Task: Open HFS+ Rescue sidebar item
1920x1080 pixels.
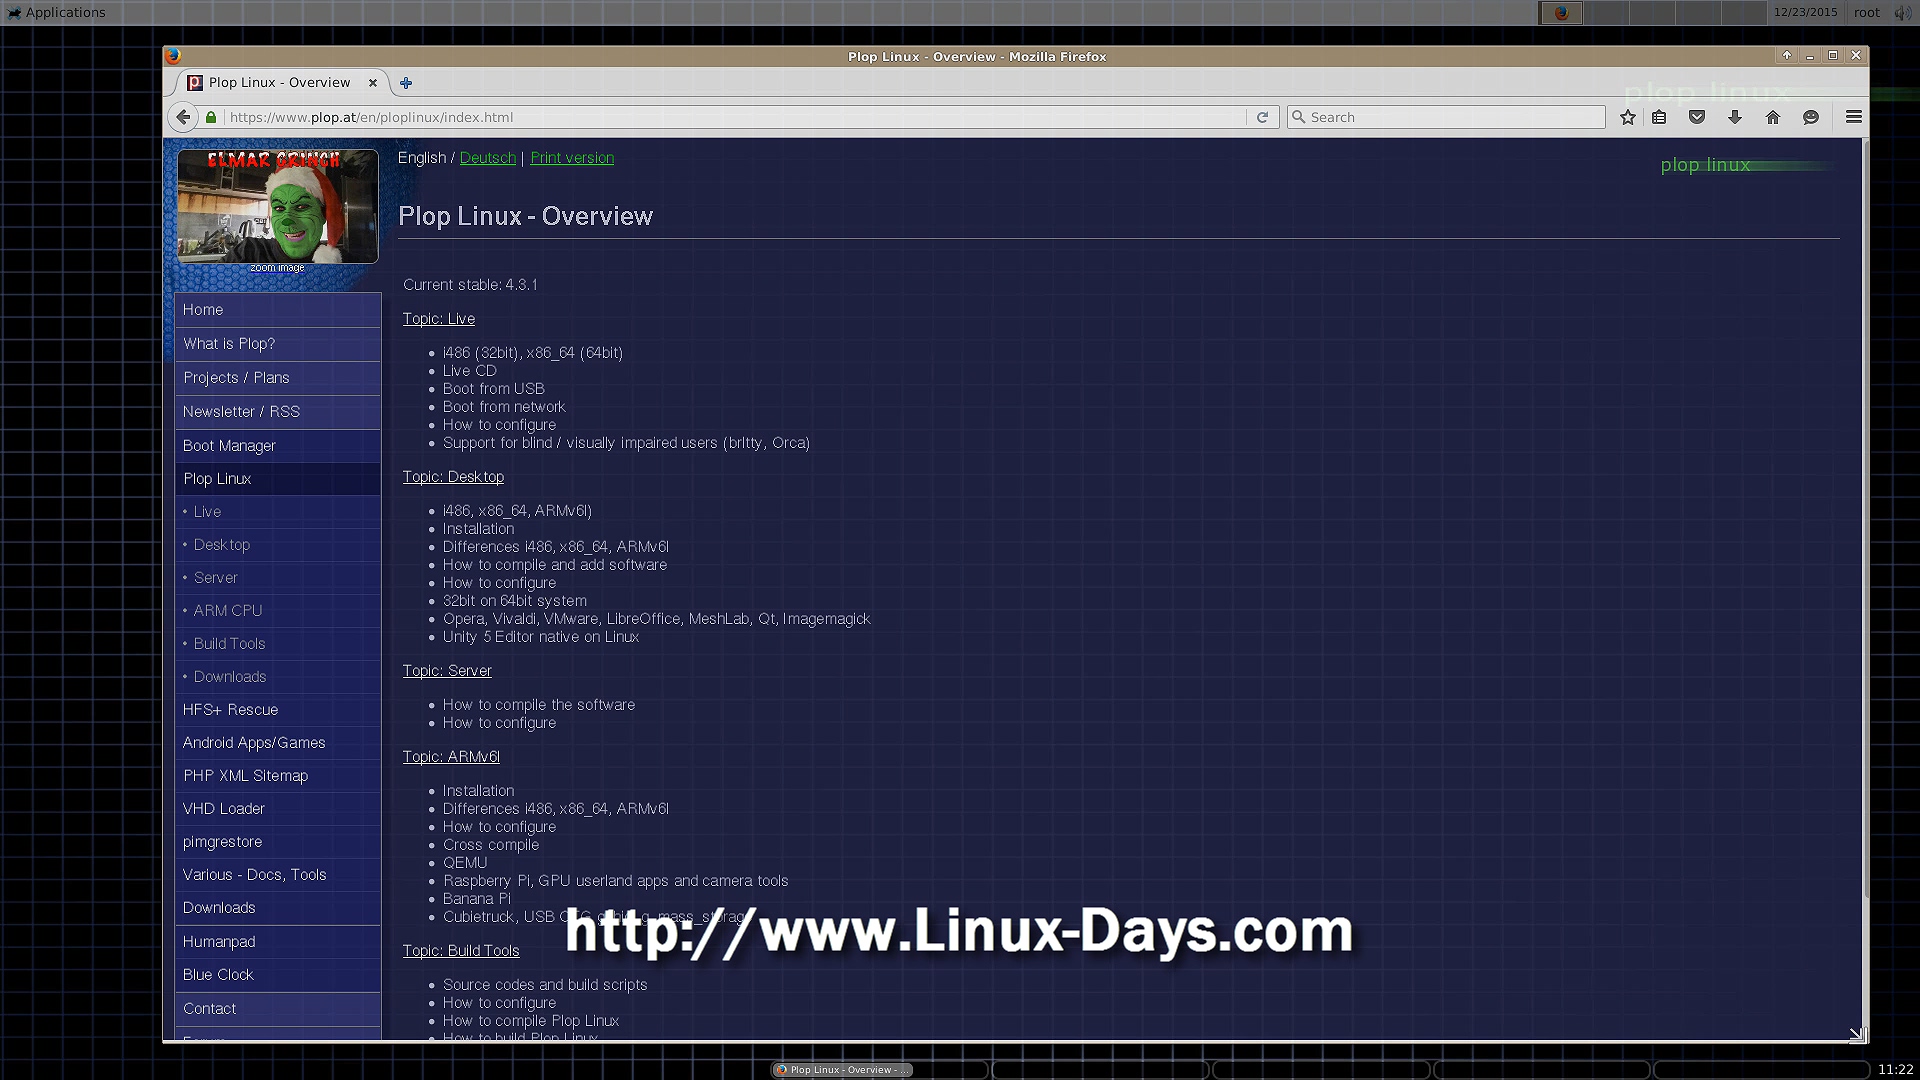Action: tap(278, 710)
